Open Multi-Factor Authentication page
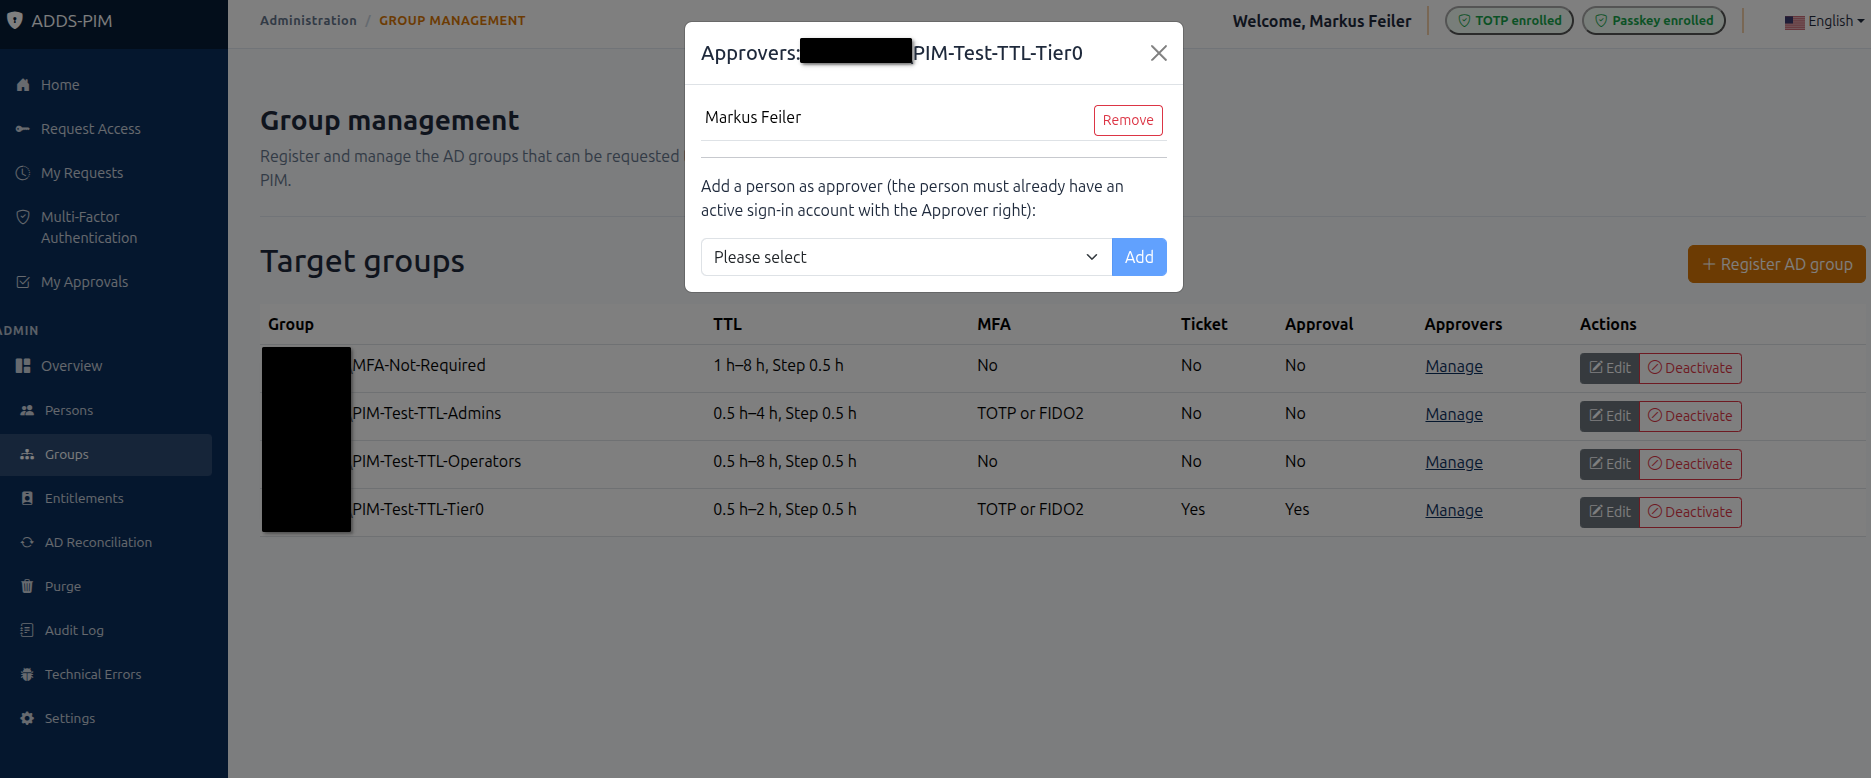Screen dimensions: 1871x778 tap(89, 227)
